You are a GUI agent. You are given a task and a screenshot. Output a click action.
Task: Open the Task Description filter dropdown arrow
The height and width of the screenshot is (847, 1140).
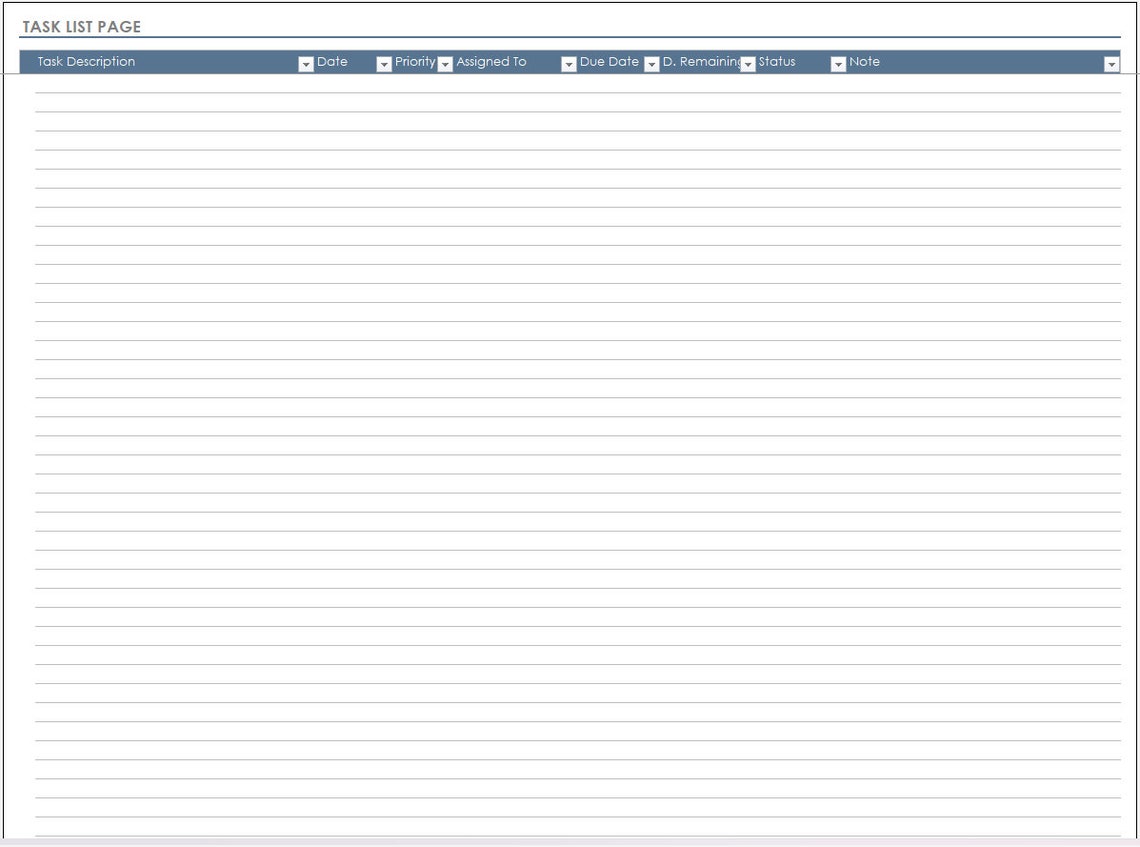305,62
